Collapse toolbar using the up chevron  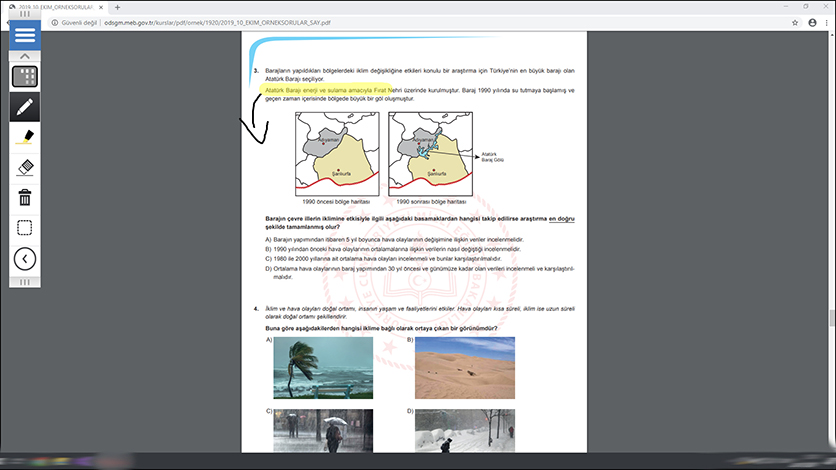tap(25, 57)
